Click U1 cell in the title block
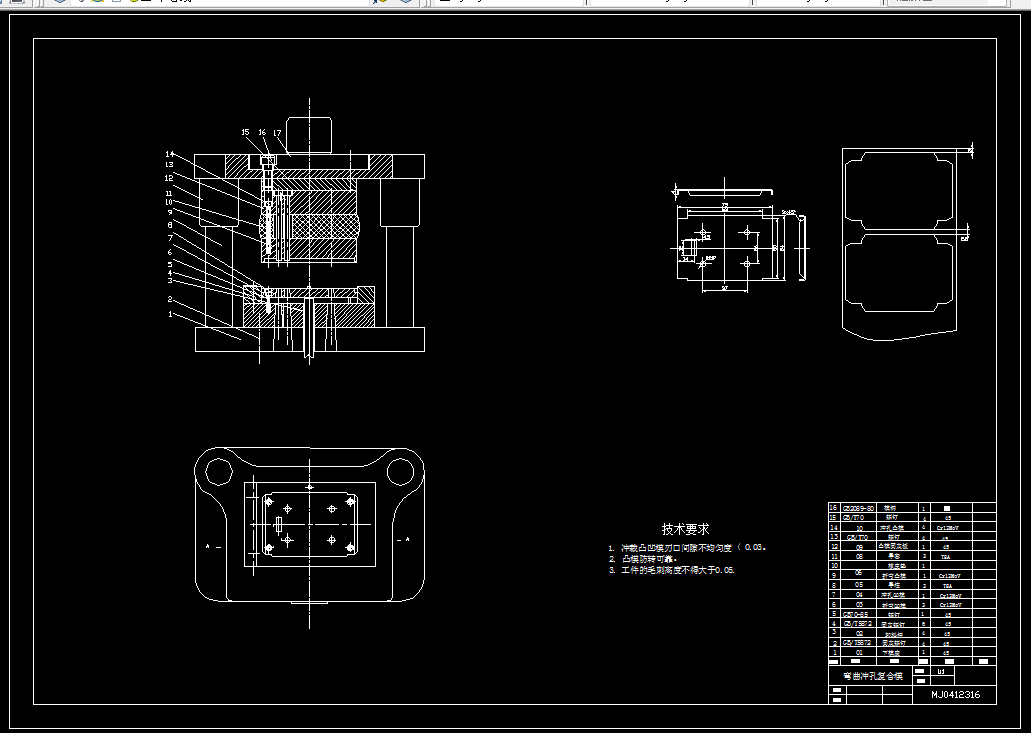The height and width of the screenshot is (733, 1031). 941,671
